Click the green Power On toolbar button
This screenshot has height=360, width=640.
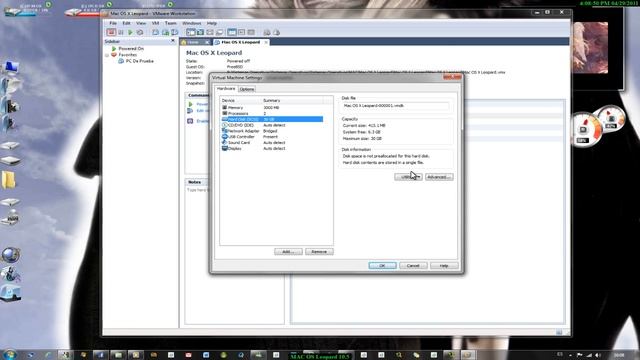[x=130, y=32]
